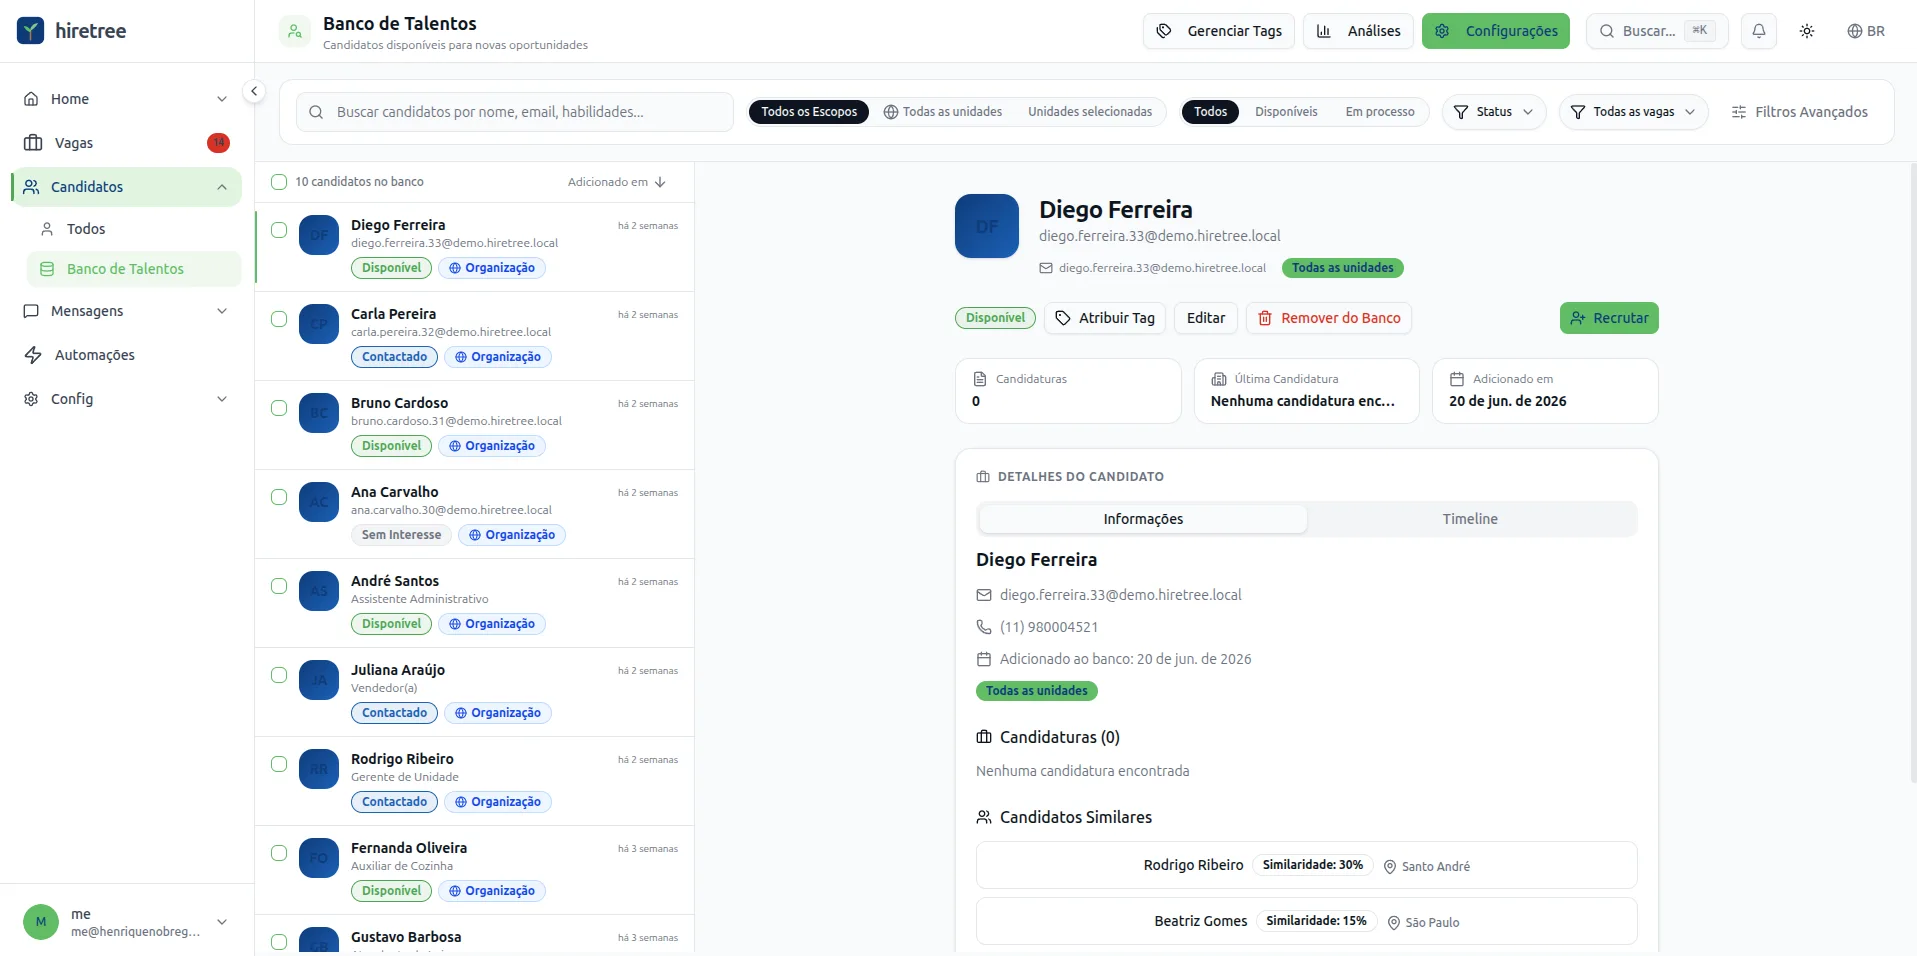Open the Vagas sidebar item
Viewport: 1917px width, 956px height.
click(126, 143)
